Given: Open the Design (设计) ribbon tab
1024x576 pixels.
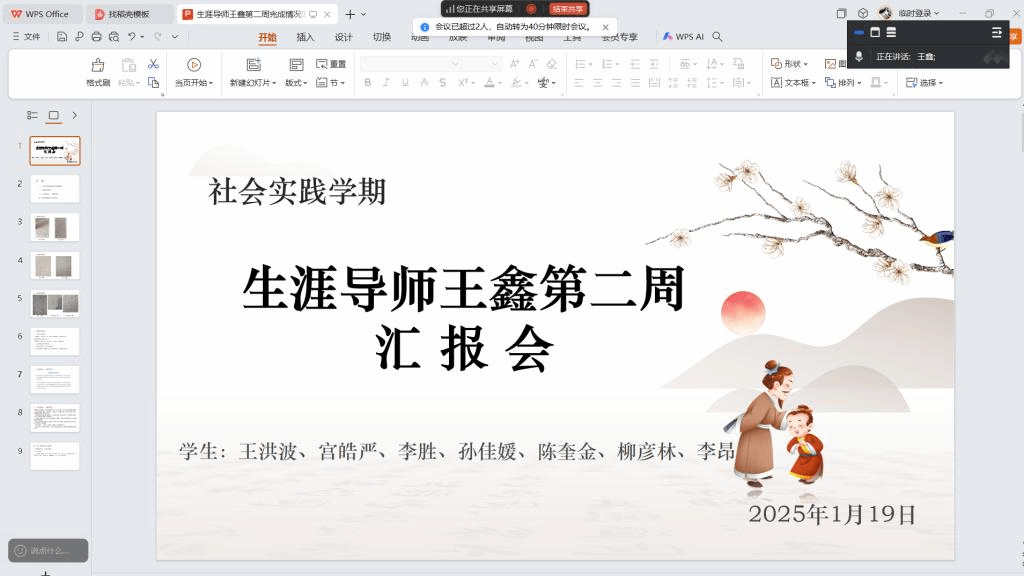Looking at the screenshot, I should coord(343,37).
